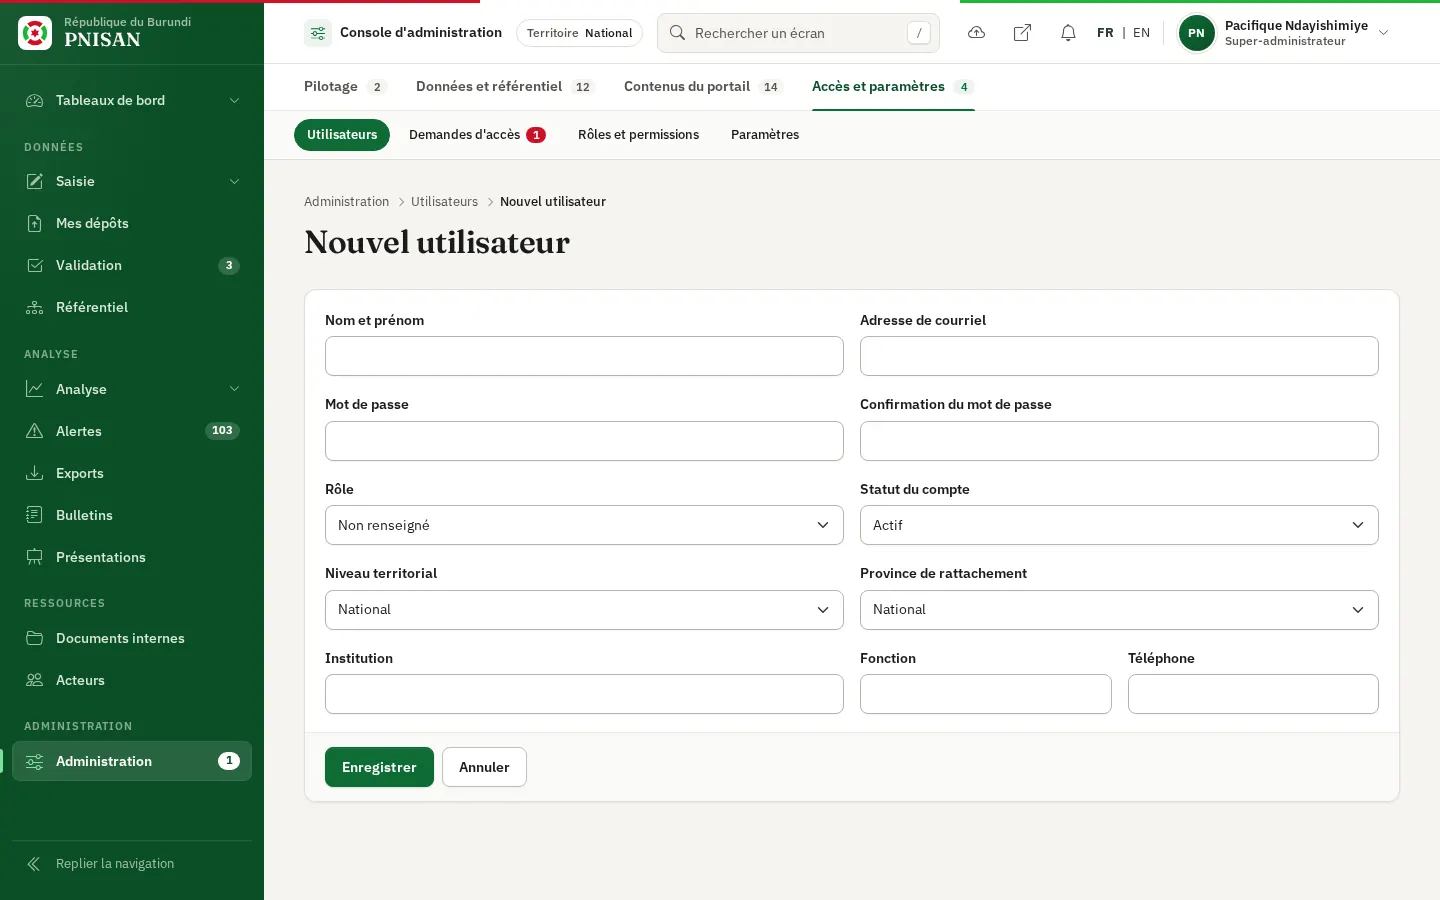Open the external link icon in header

pyautogui.click(x=1022, y=33)
